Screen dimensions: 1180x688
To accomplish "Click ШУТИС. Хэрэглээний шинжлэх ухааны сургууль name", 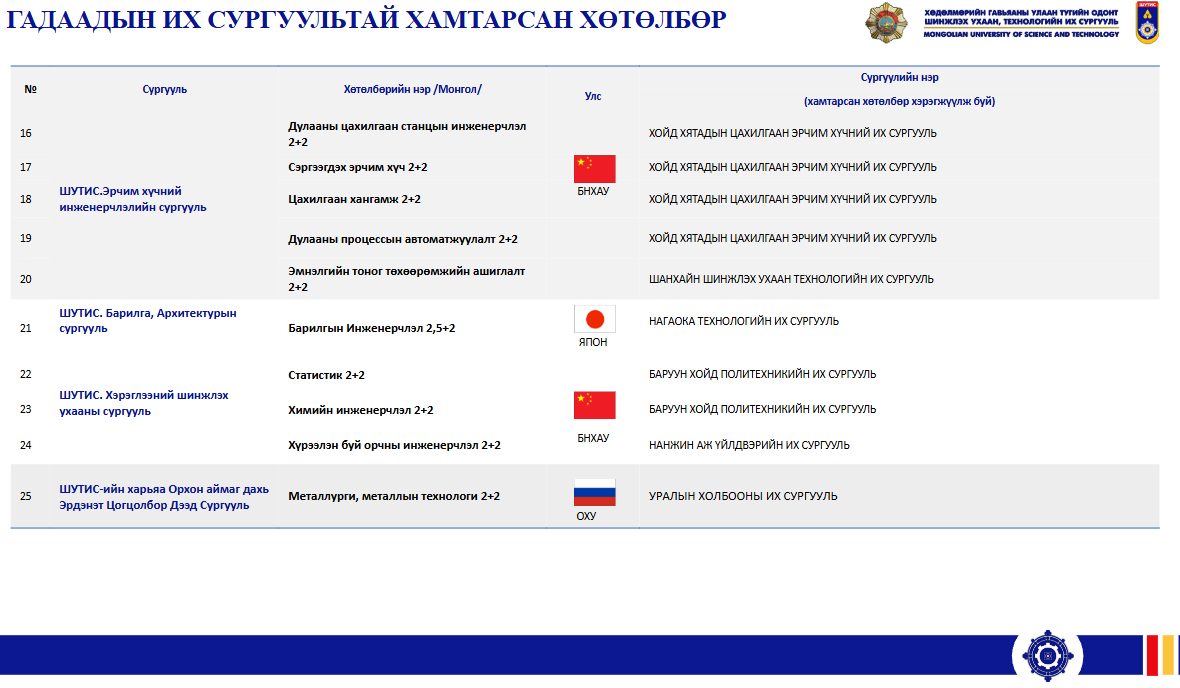I will coord(144,403).
